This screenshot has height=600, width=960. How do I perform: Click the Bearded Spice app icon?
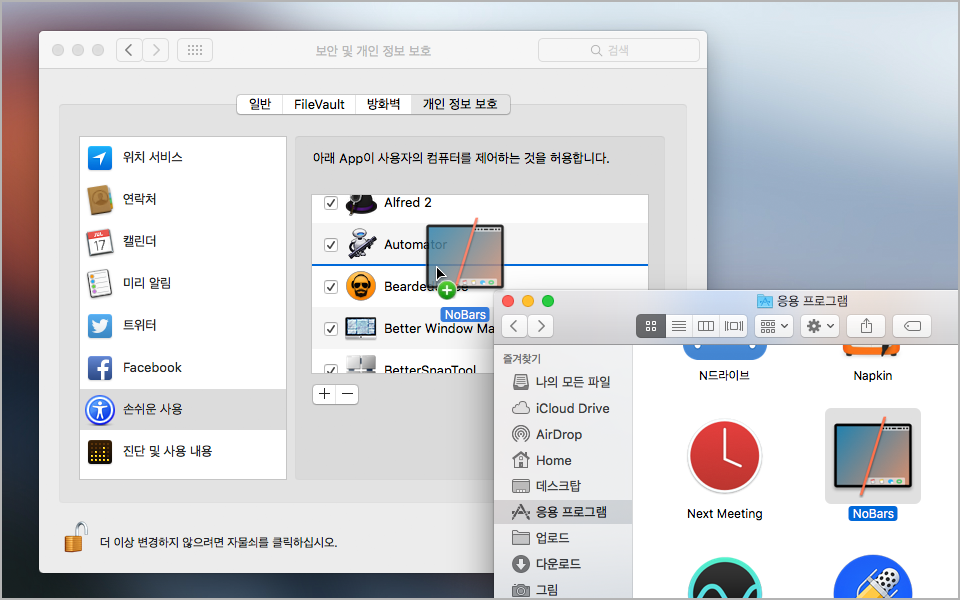click(x=361, y=286)
